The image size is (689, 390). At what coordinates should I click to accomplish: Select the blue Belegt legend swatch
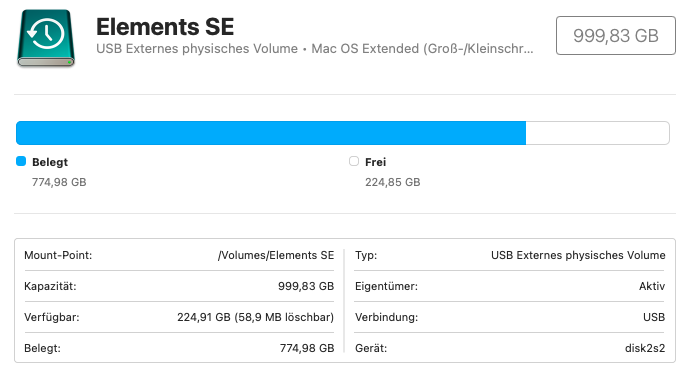click(21, 161)
